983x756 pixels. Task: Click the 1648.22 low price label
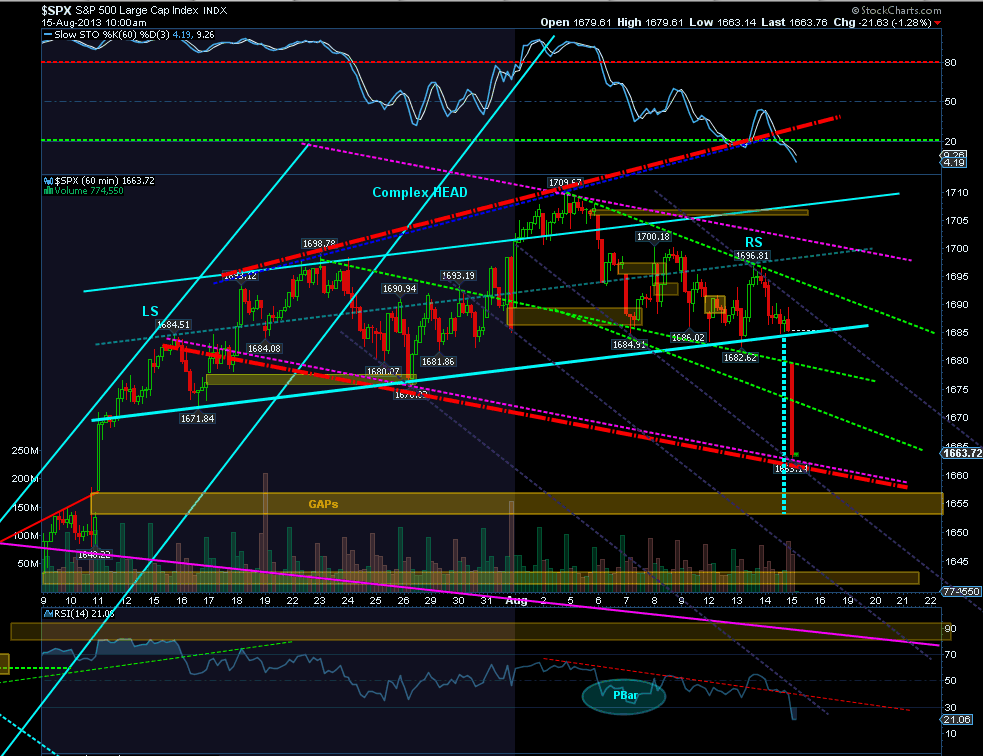tap(94, 555)
